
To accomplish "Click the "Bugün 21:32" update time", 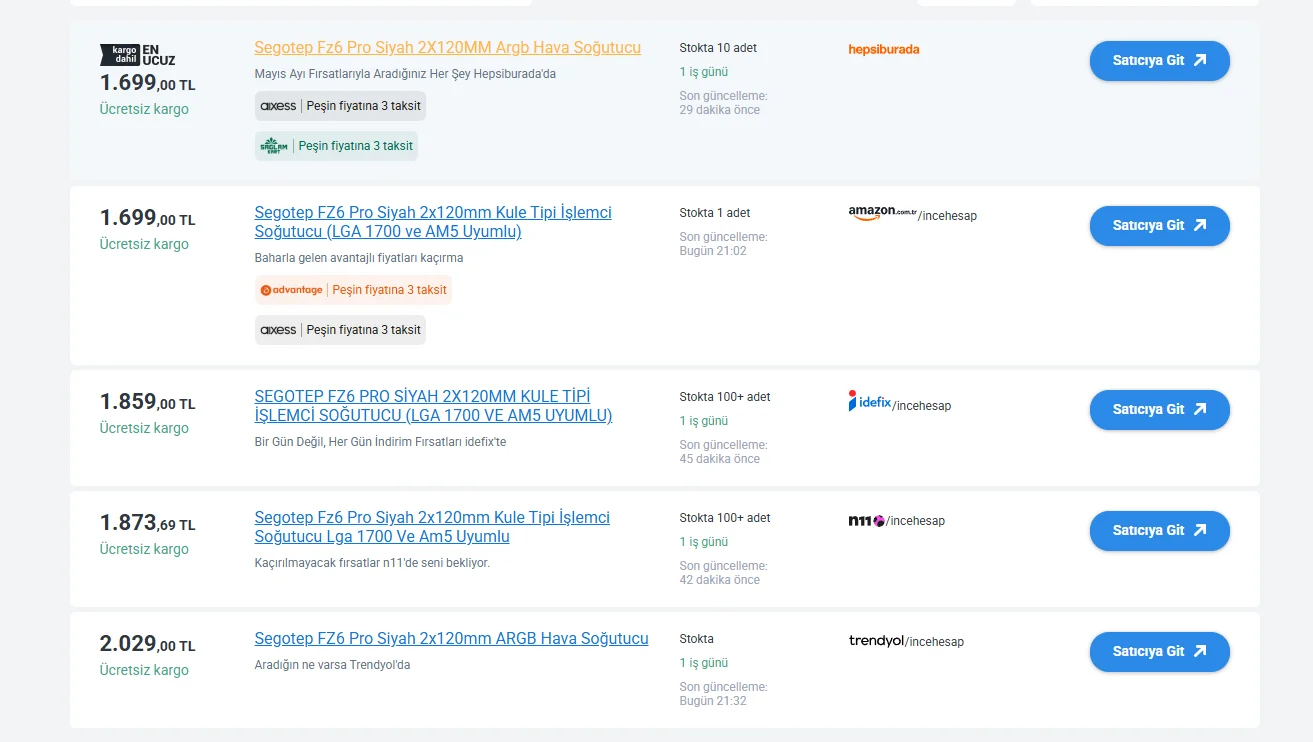I will (x=713, y=701).
